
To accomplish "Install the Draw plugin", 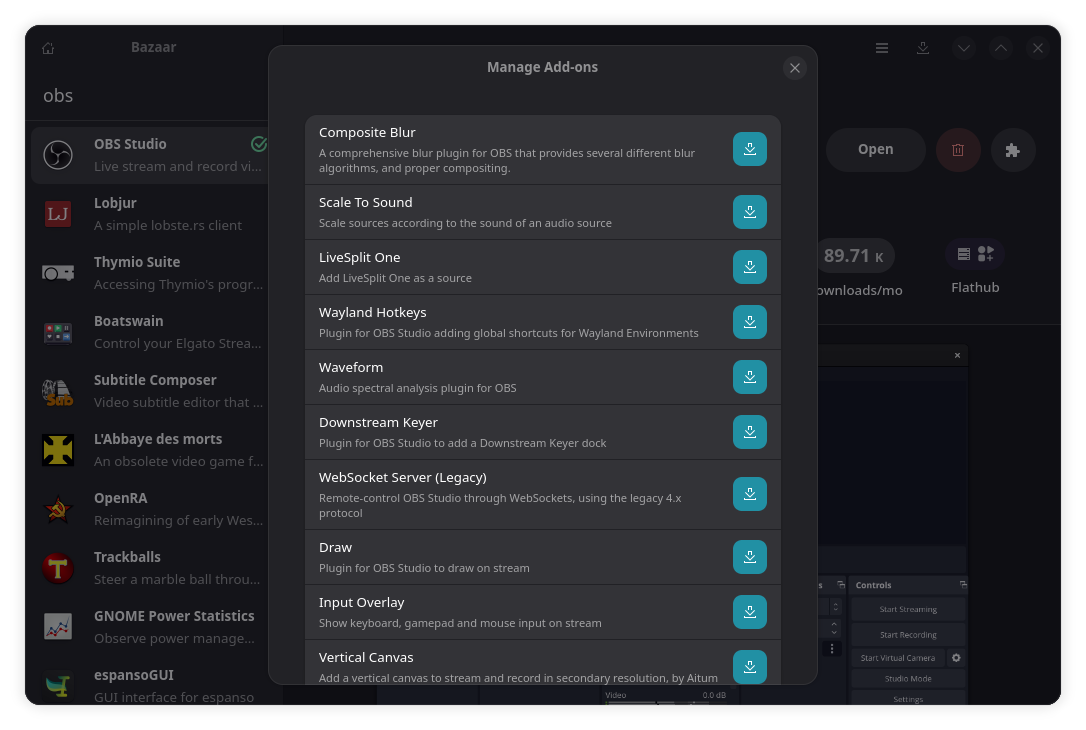I will point(750,557).
